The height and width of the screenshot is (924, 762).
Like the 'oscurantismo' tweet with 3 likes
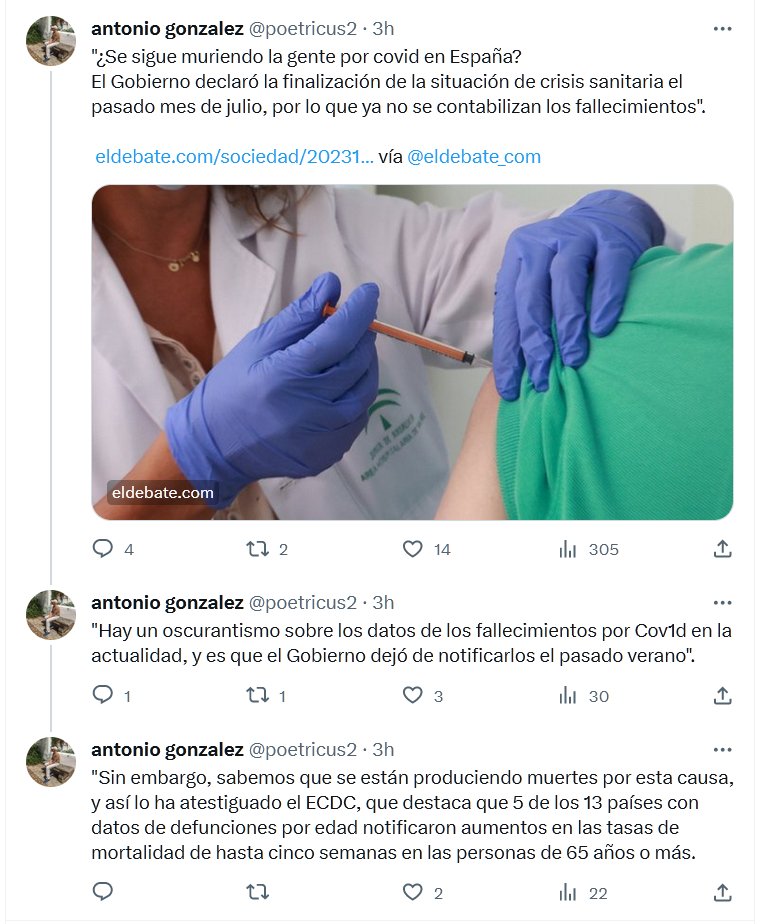tap(412, 696)
